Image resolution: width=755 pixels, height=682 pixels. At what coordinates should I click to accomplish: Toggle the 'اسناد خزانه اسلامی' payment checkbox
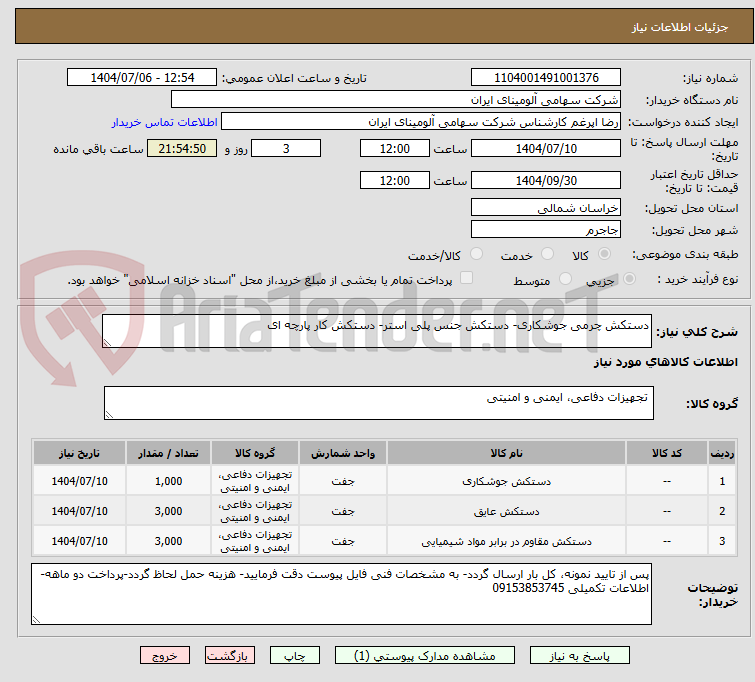point(466,279)
